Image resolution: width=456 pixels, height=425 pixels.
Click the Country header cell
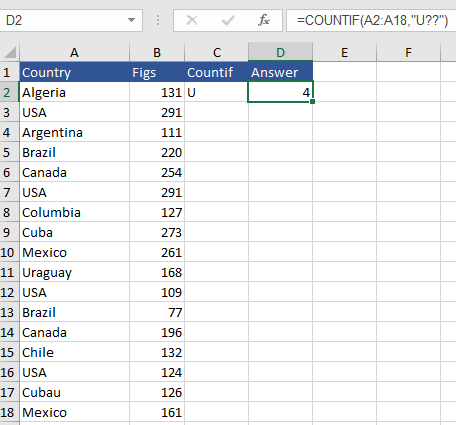74,72
